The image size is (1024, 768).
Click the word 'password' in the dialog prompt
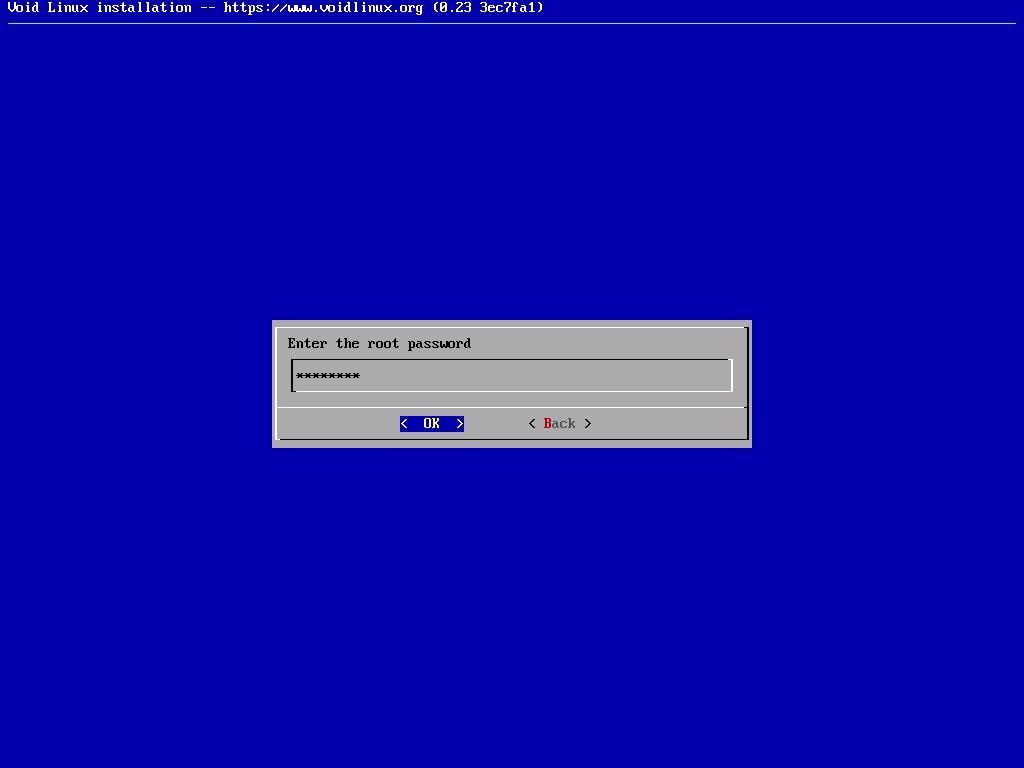(439, 343)
